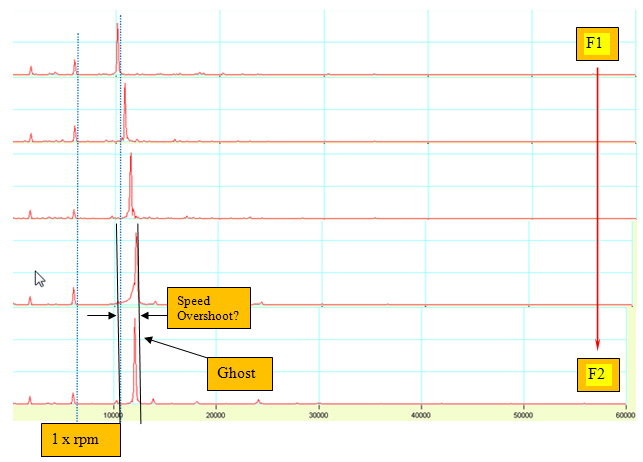The width and height of the screenshot is (643, 462).
Task: Select the broad tall peak in the fourth spectrum
Action: point(136,269)
